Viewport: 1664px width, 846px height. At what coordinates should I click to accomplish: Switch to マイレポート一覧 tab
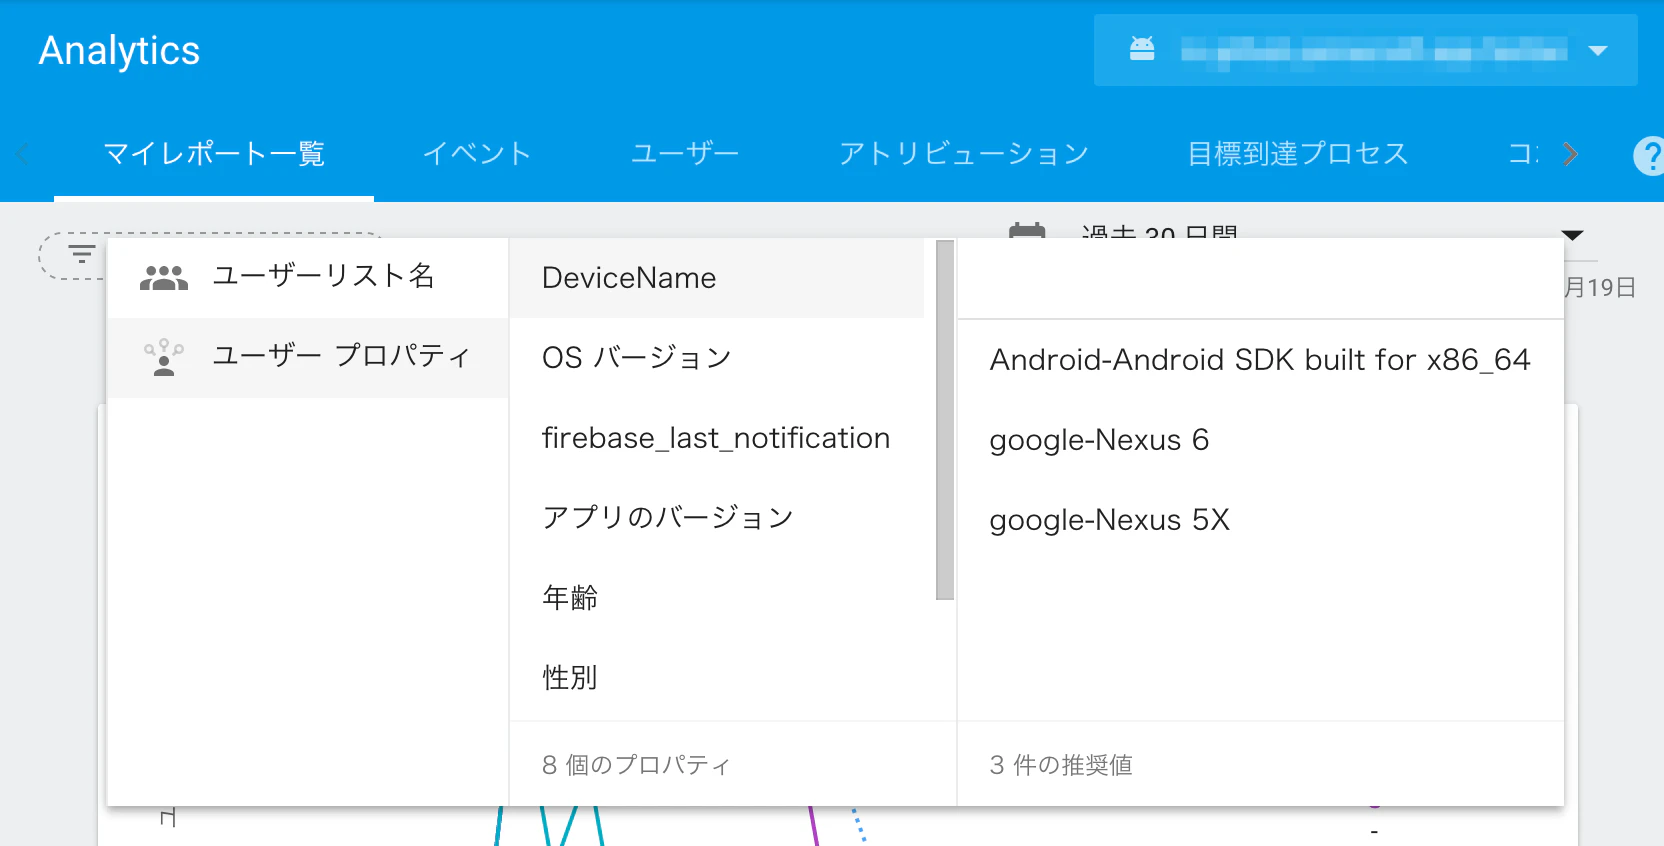point(214,154)
